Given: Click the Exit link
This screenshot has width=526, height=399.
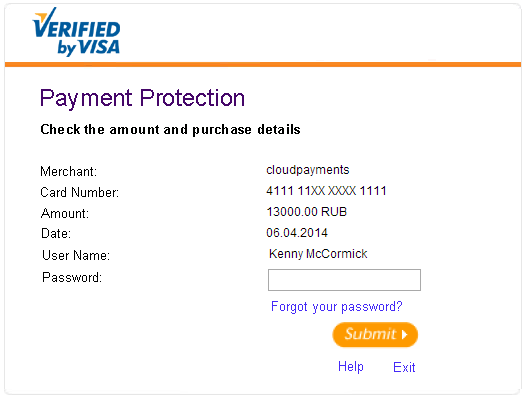Looking at the screenshot, I should point(404,367).
